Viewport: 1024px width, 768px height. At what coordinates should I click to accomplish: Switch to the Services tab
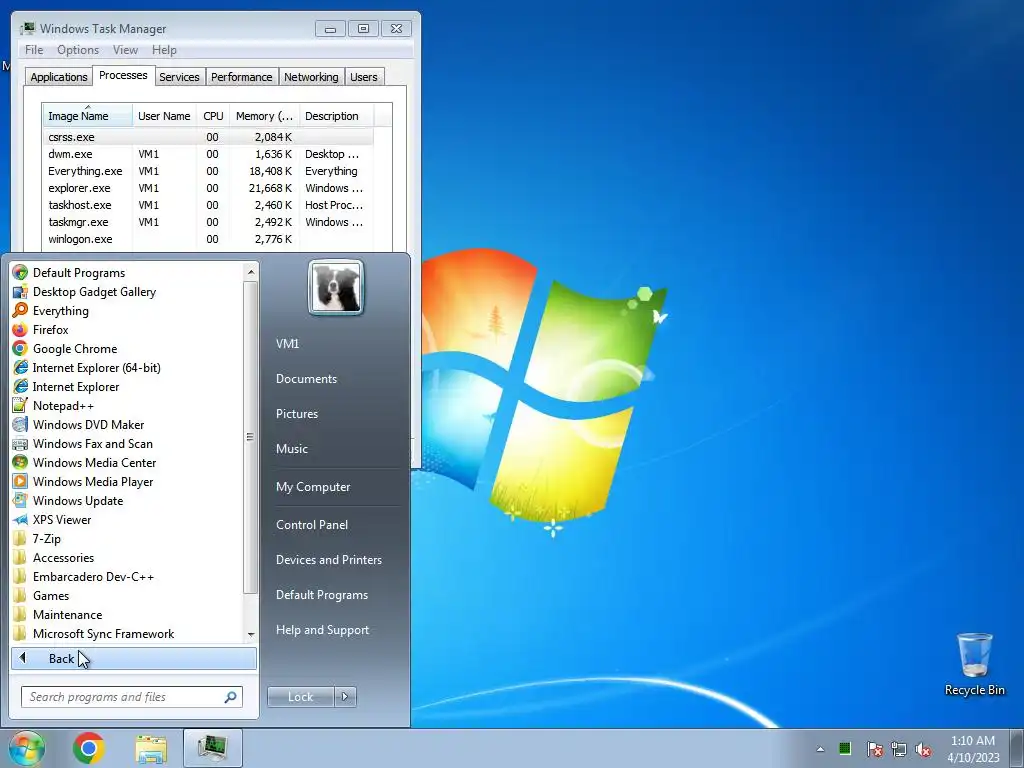[179, 77]
